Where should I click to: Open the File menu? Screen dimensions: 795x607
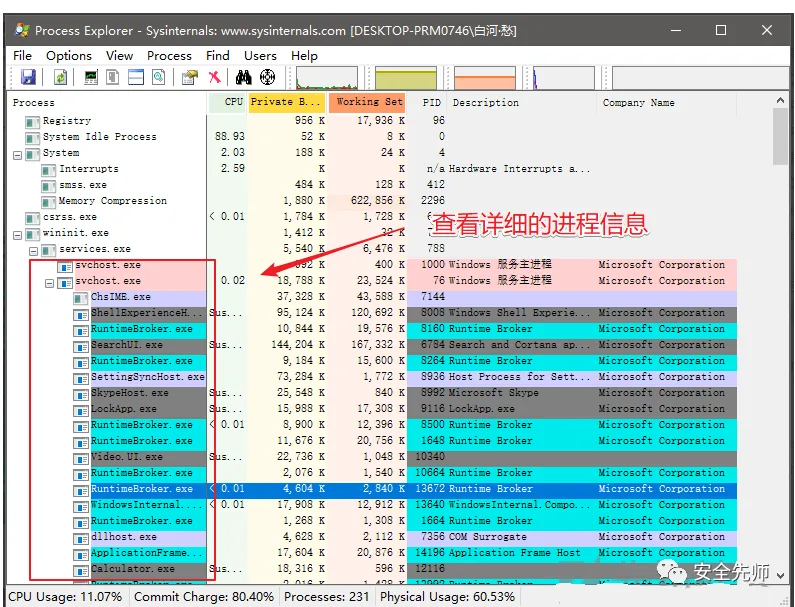tap(22, 55)
